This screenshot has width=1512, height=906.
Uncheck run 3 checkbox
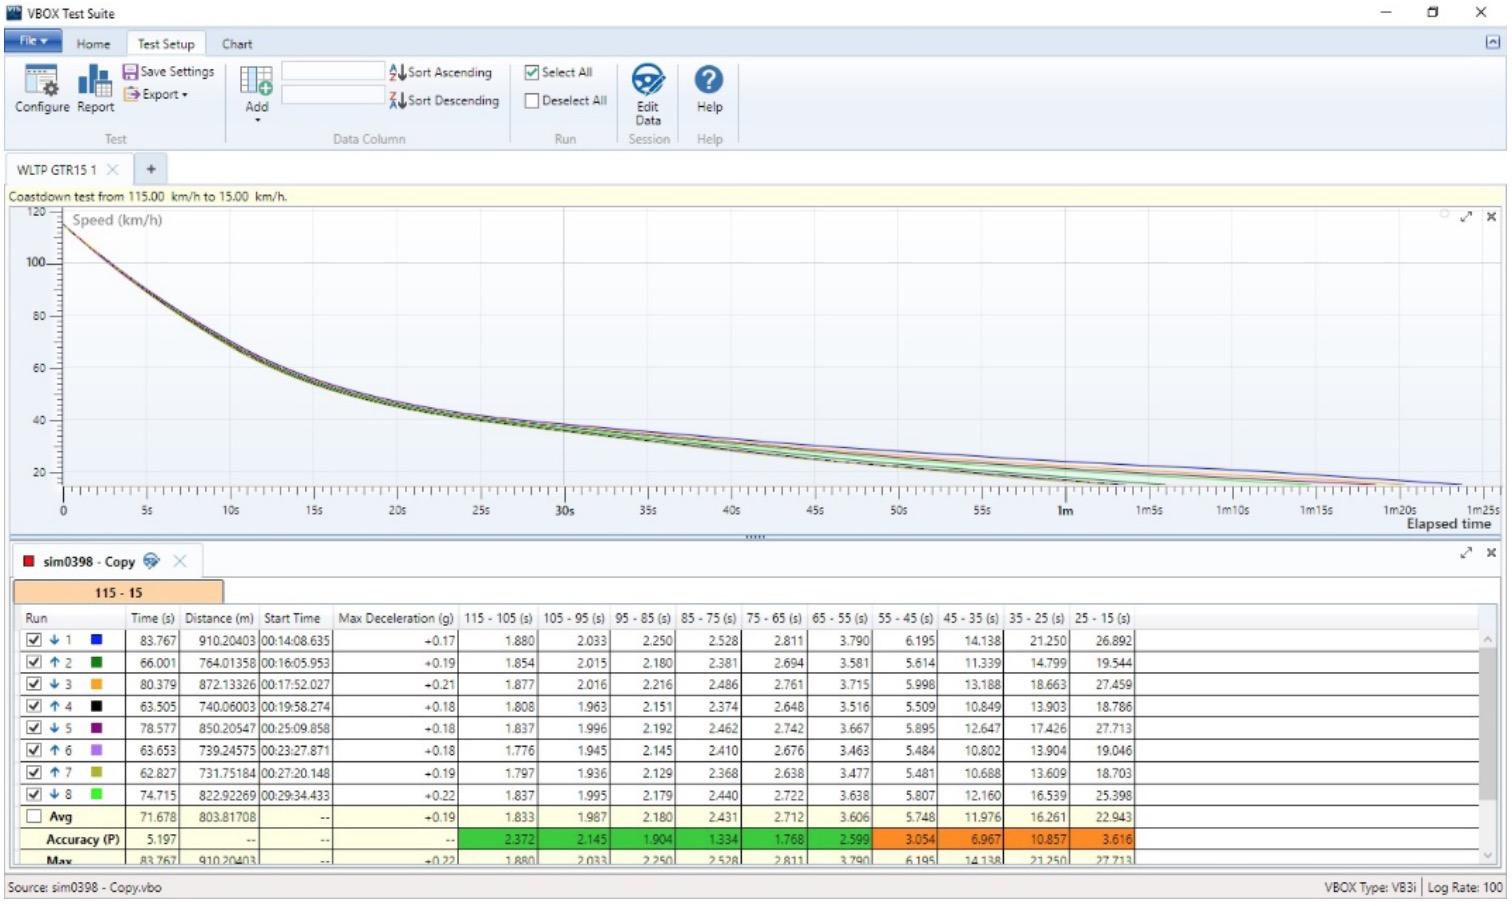click(34, 684)
